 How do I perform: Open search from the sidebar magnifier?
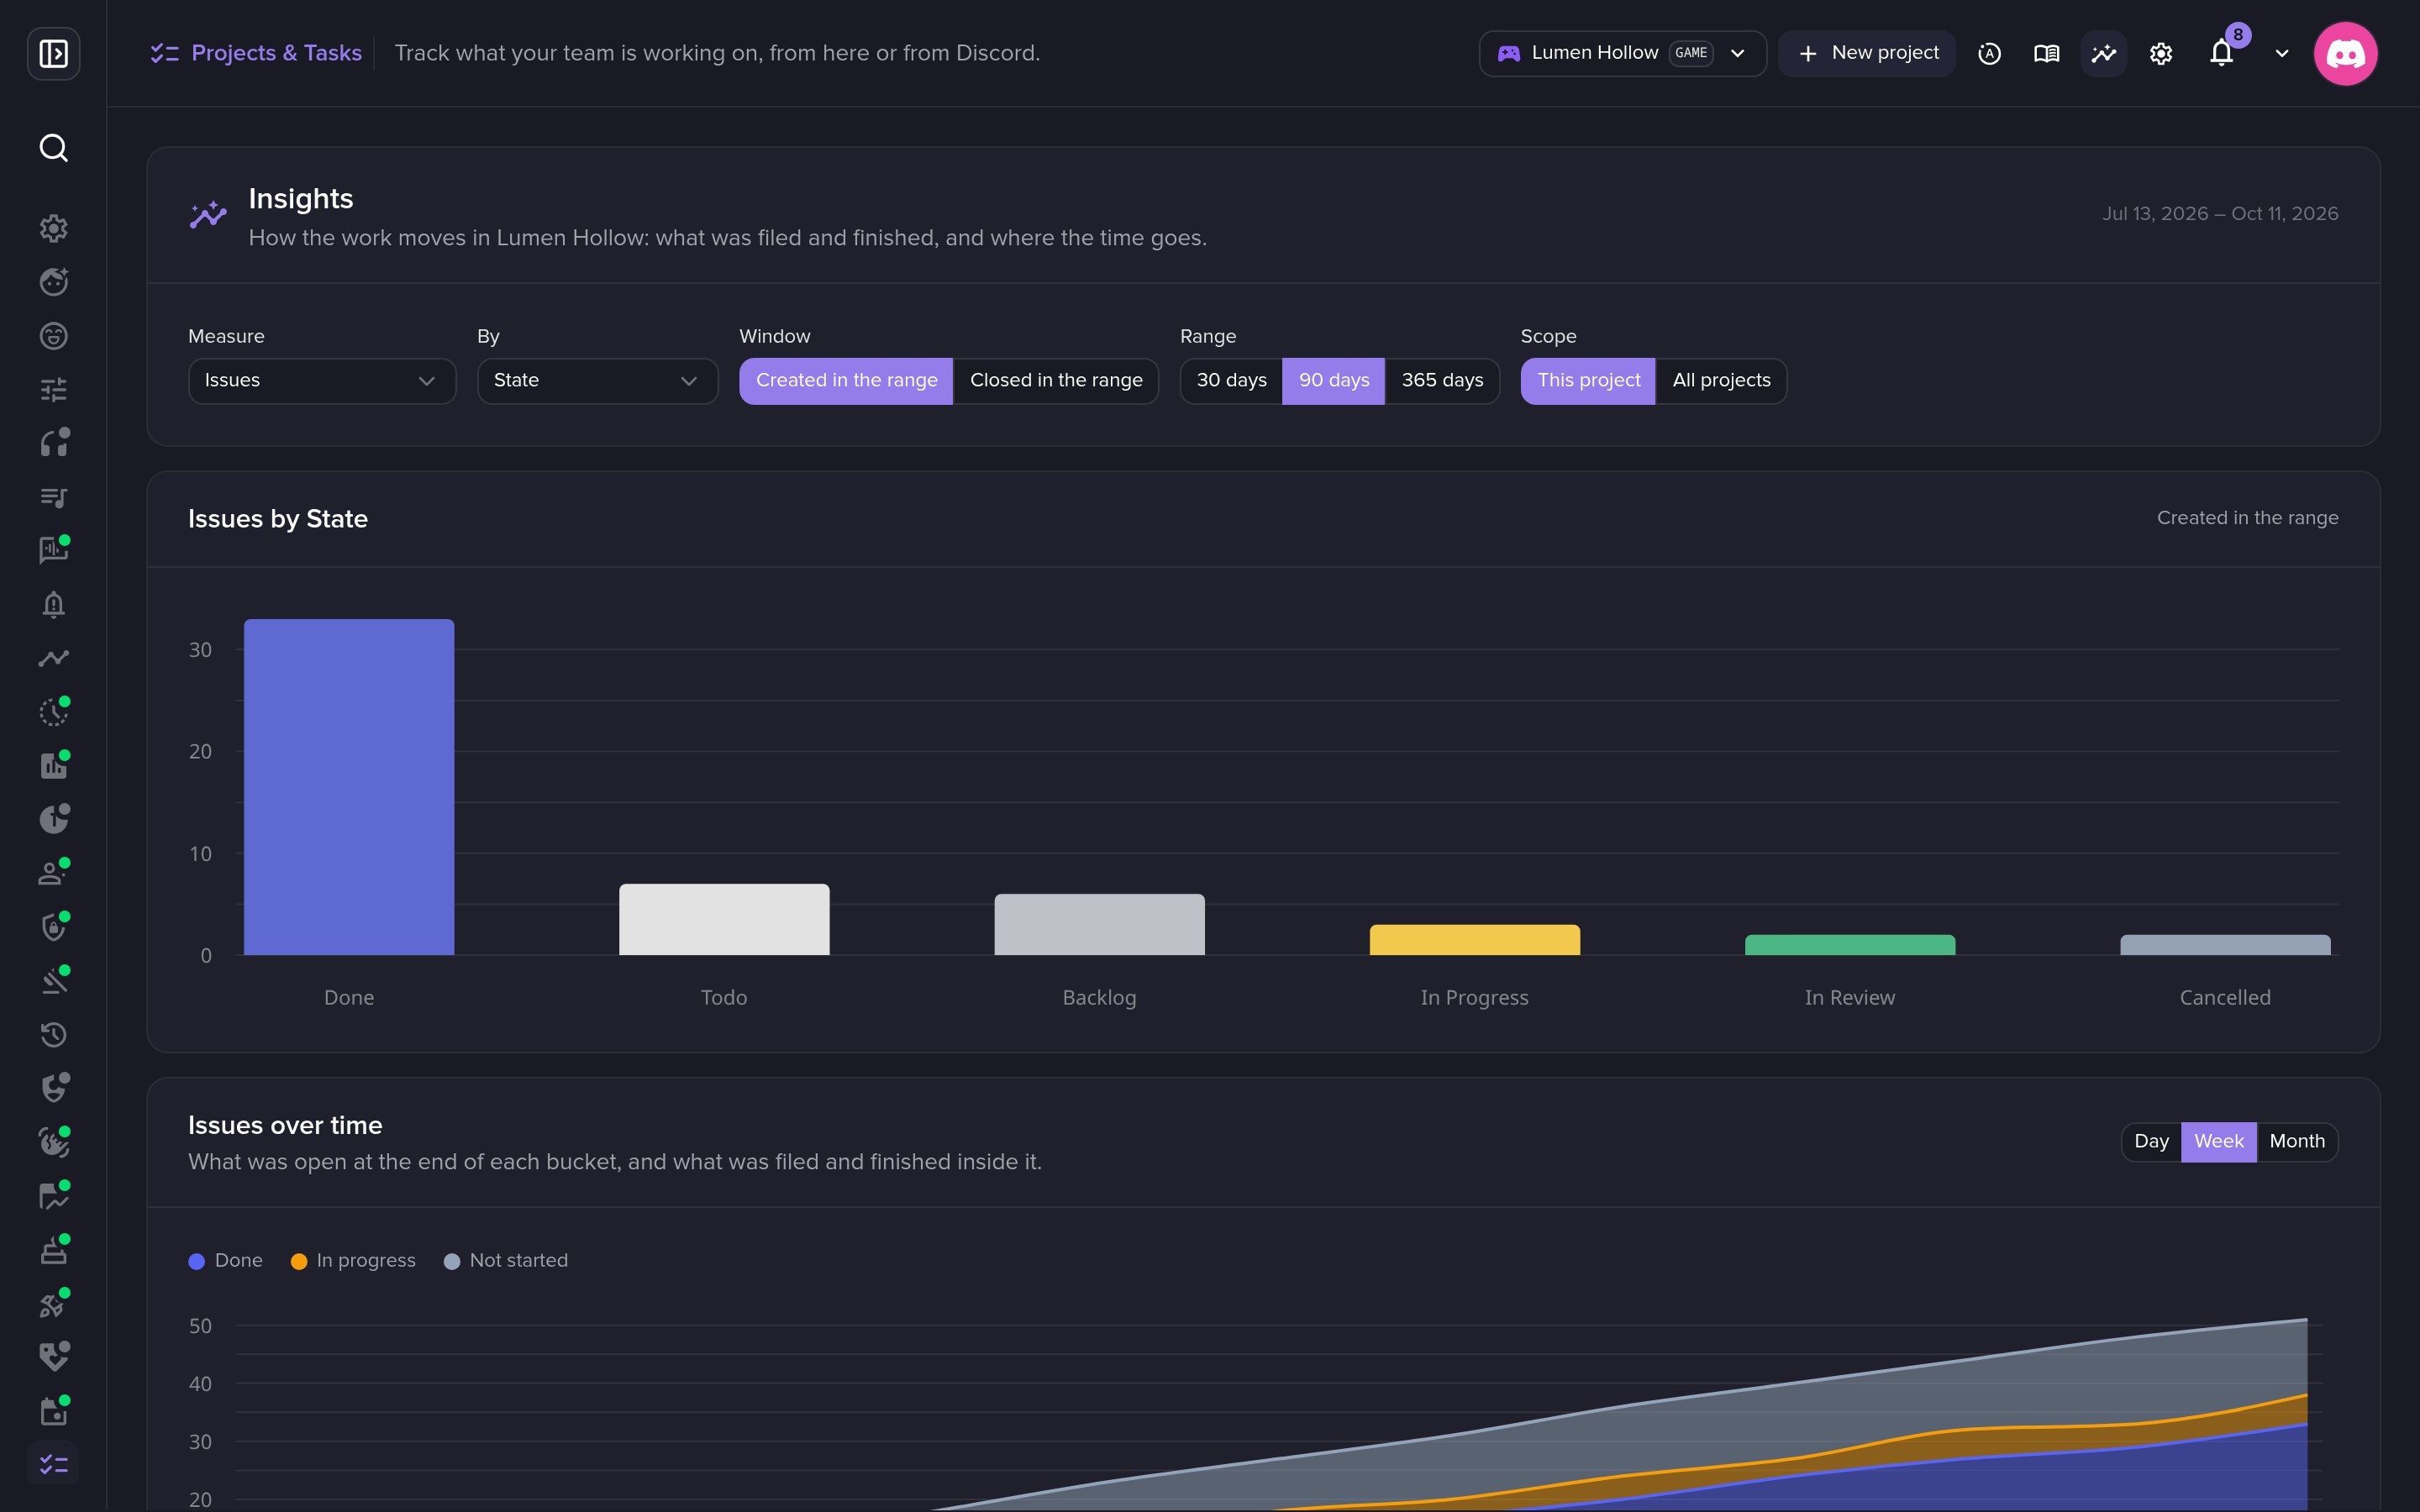[53, 148]
